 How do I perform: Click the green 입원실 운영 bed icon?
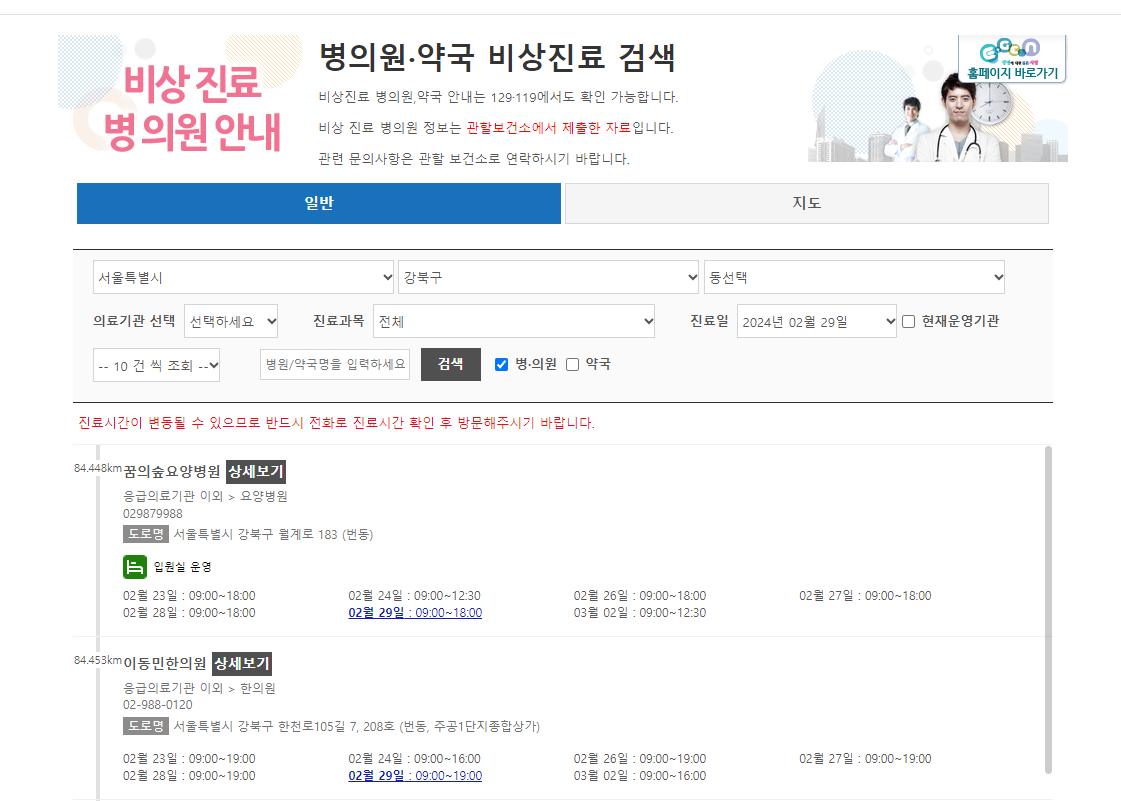(x=134, y=566)
